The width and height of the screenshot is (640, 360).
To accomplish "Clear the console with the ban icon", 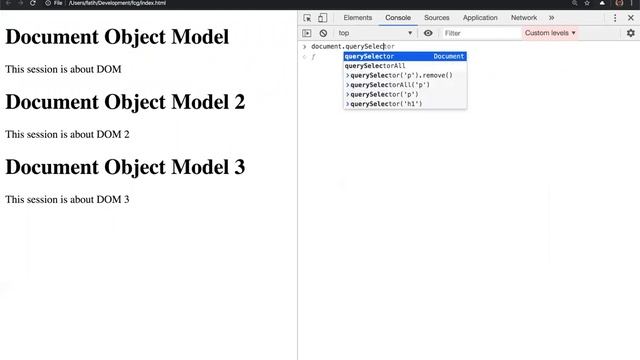I will [323, 33].
